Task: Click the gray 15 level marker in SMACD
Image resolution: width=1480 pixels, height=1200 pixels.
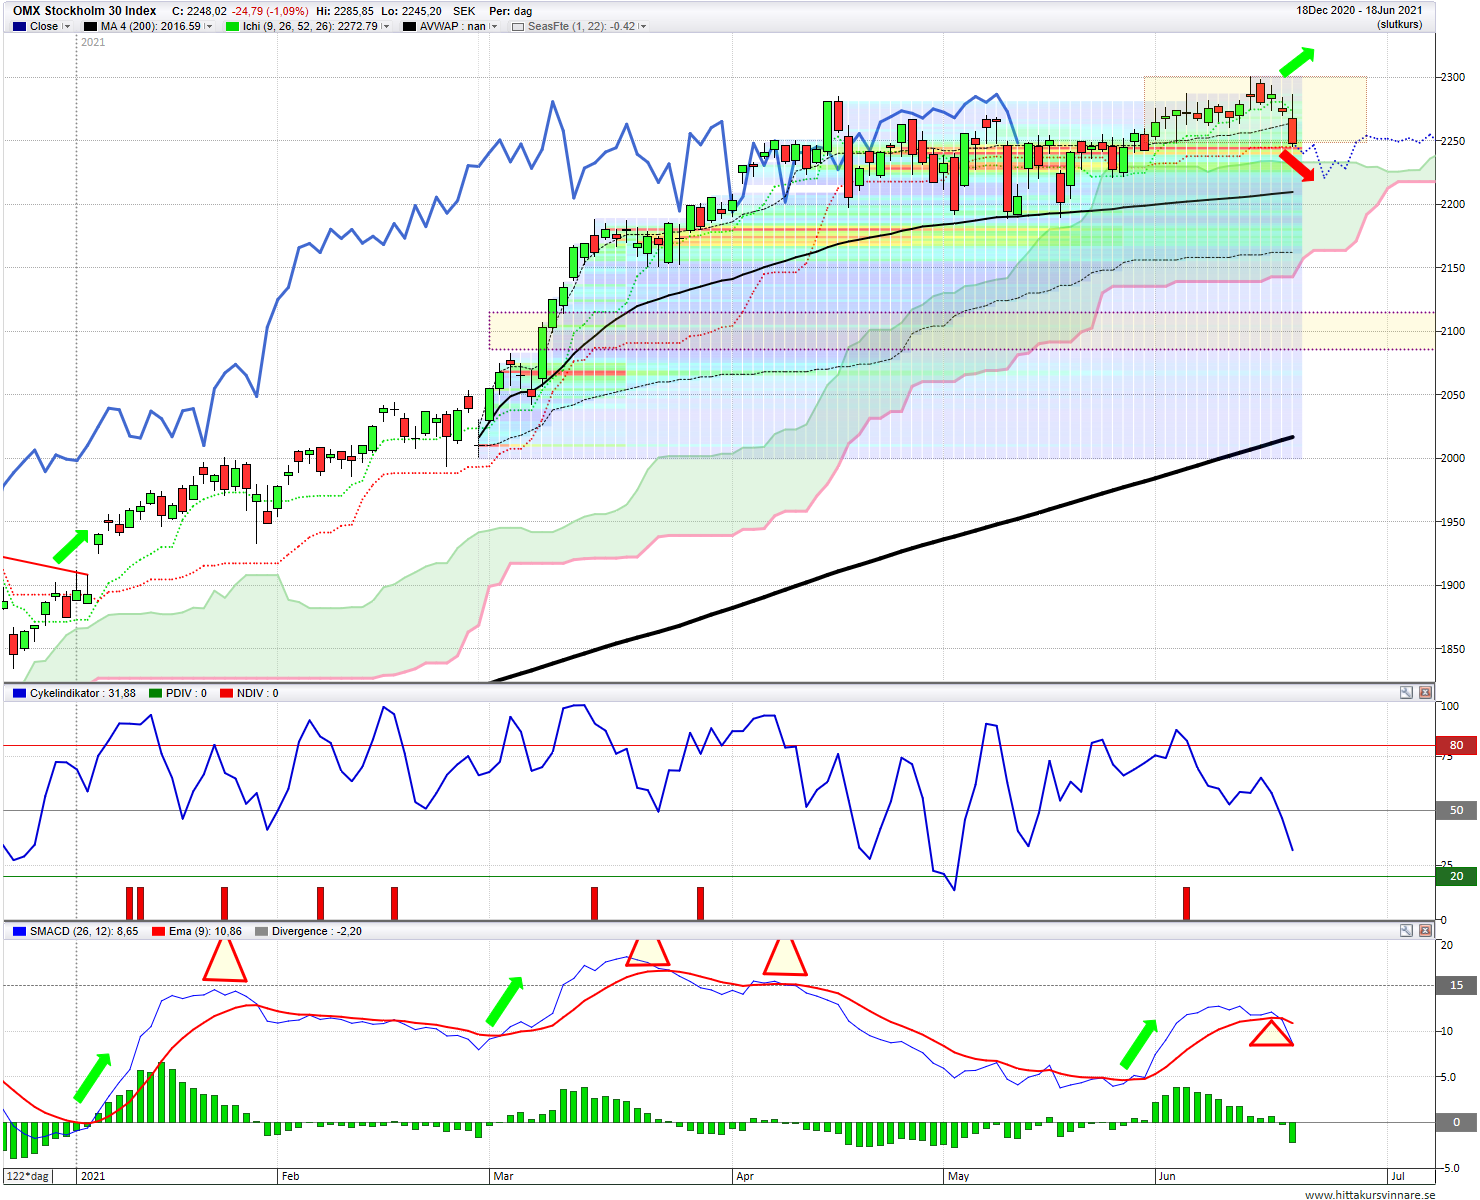Action: (x=1456, y=985)
